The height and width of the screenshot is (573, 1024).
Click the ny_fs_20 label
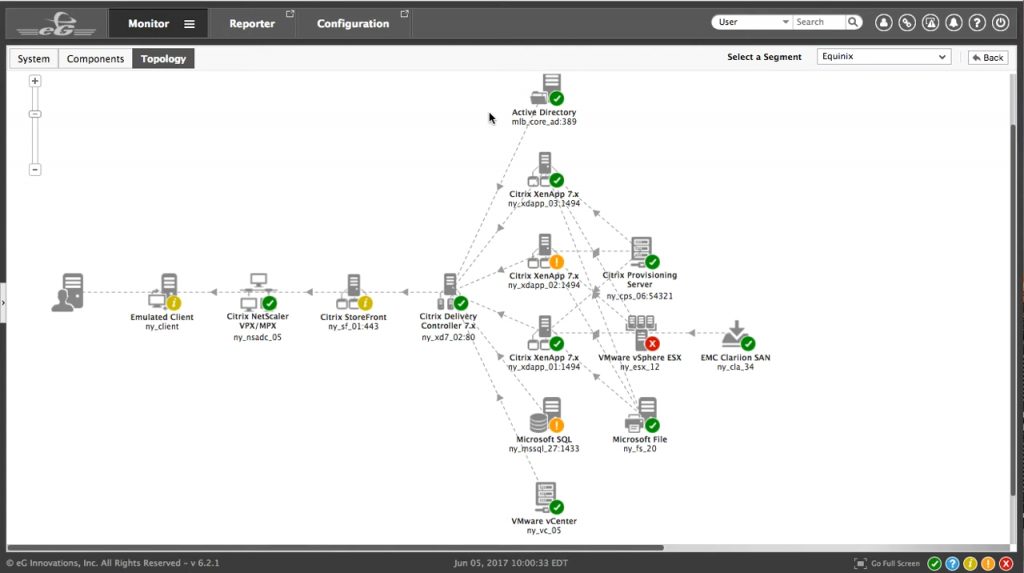click(639, 449)
